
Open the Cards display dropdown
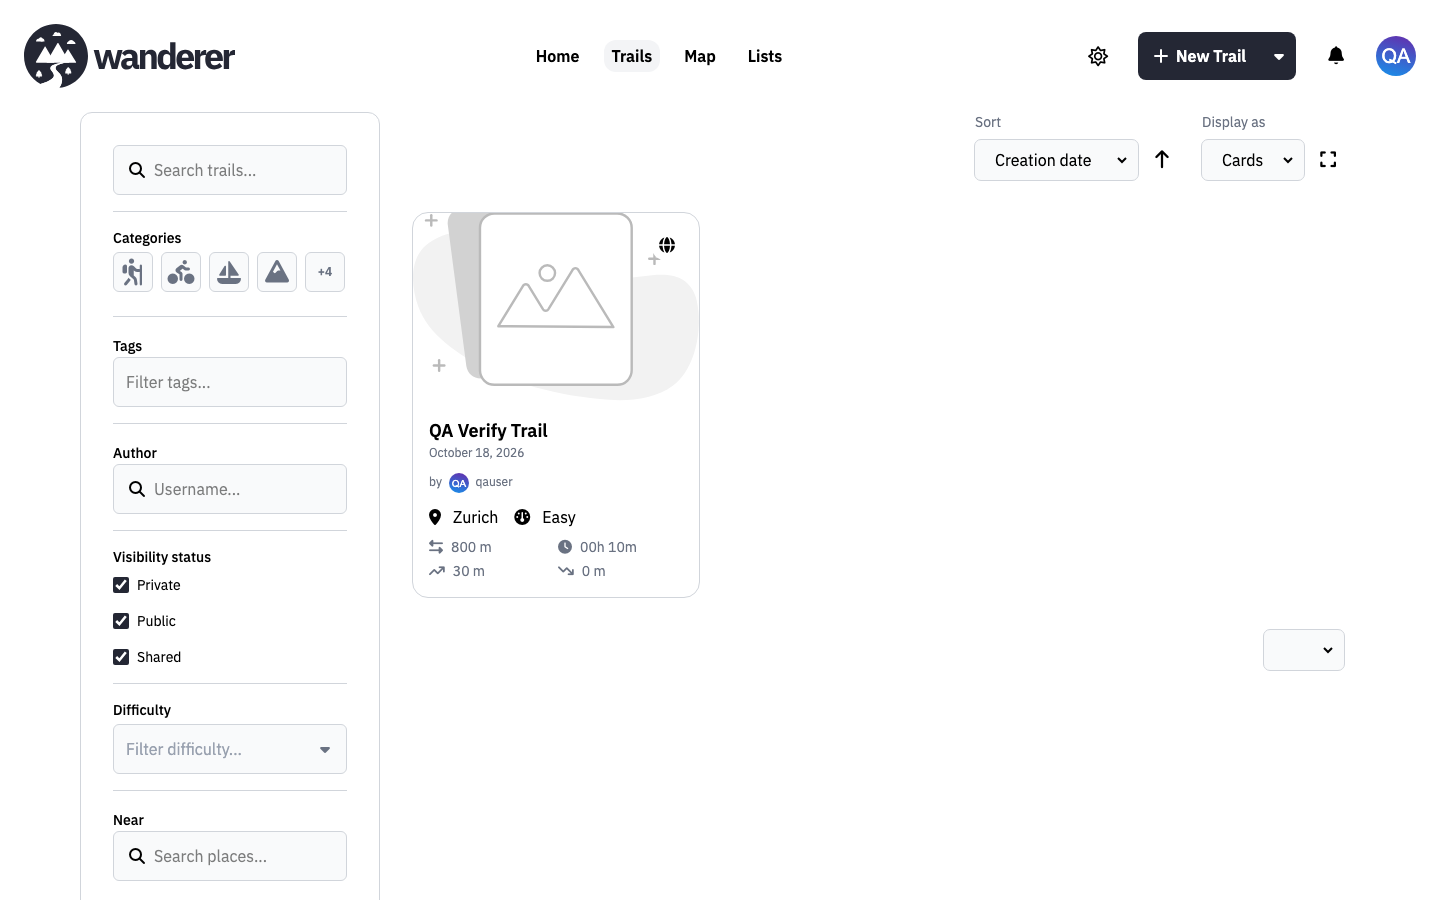click(1253, 160)
